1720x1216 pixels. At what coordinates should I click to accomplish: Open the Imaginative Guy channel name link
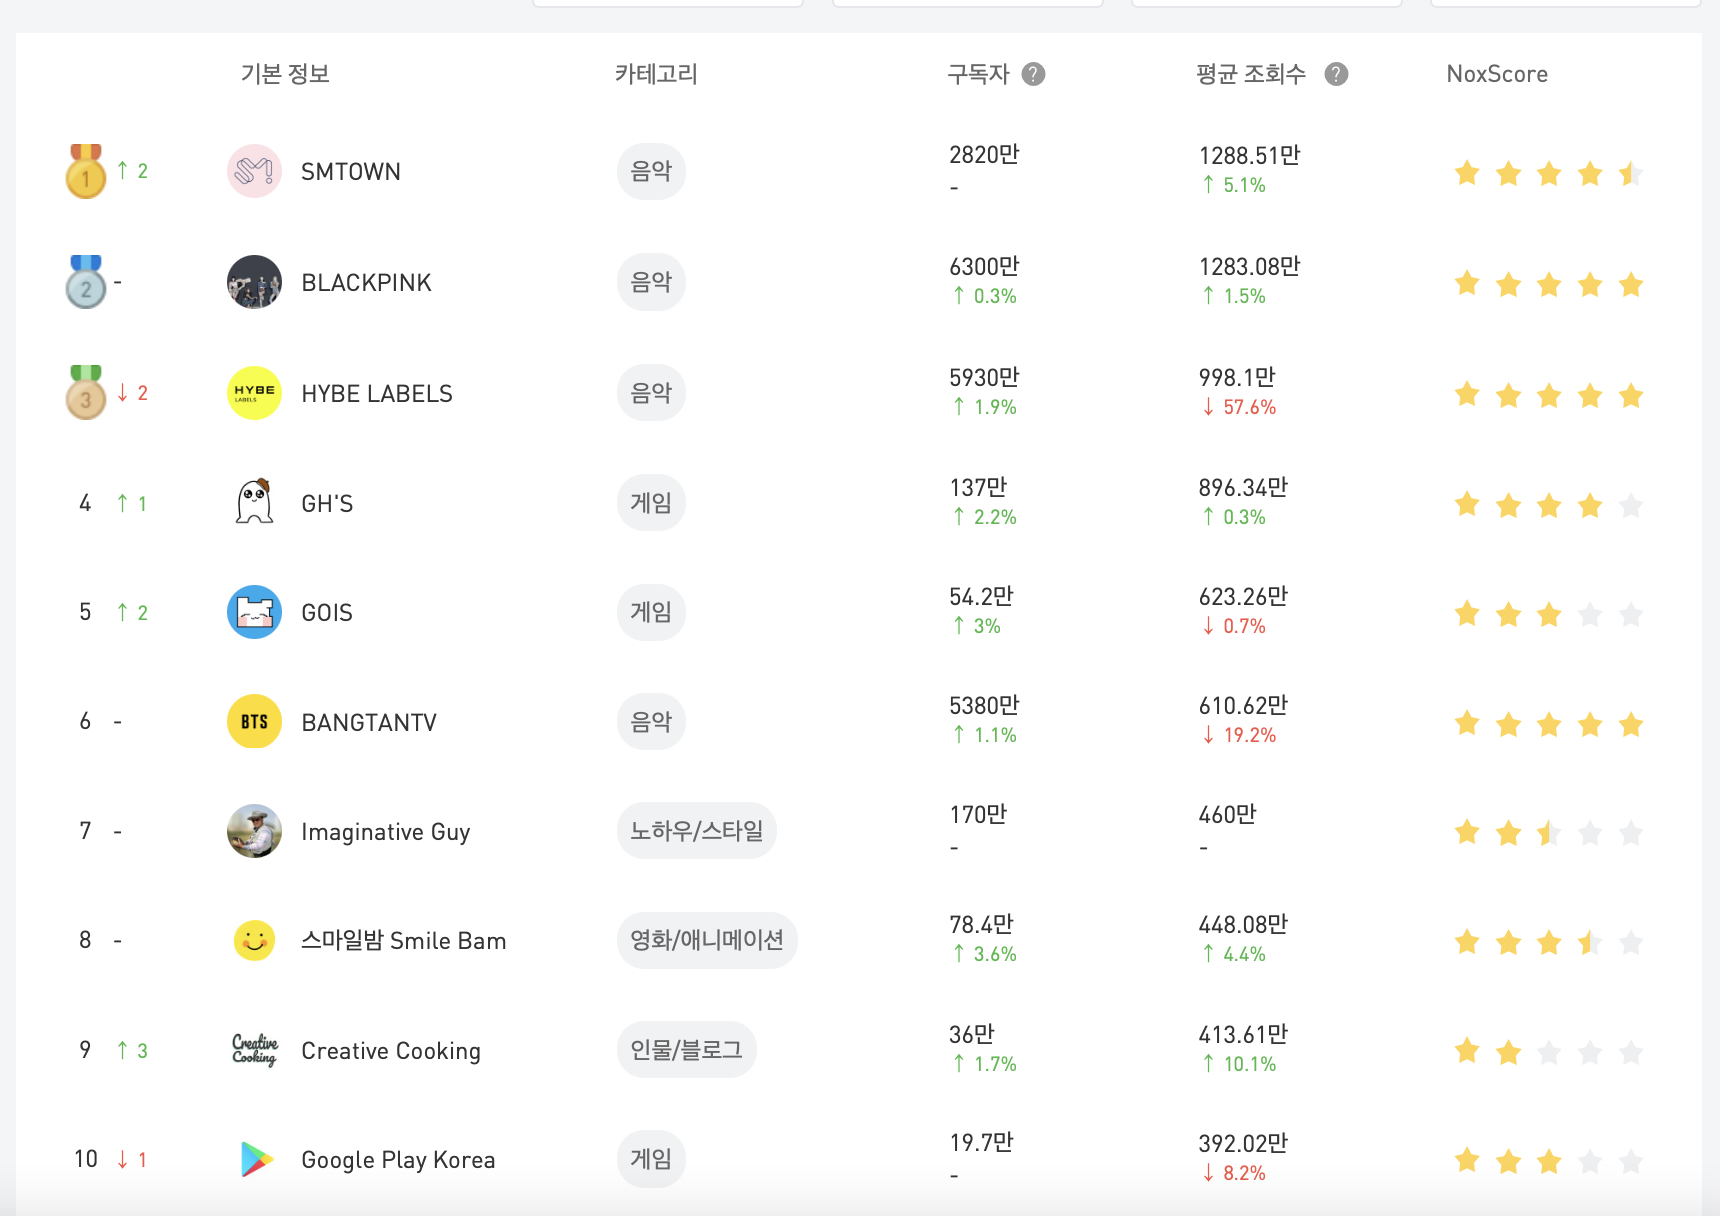385,831
